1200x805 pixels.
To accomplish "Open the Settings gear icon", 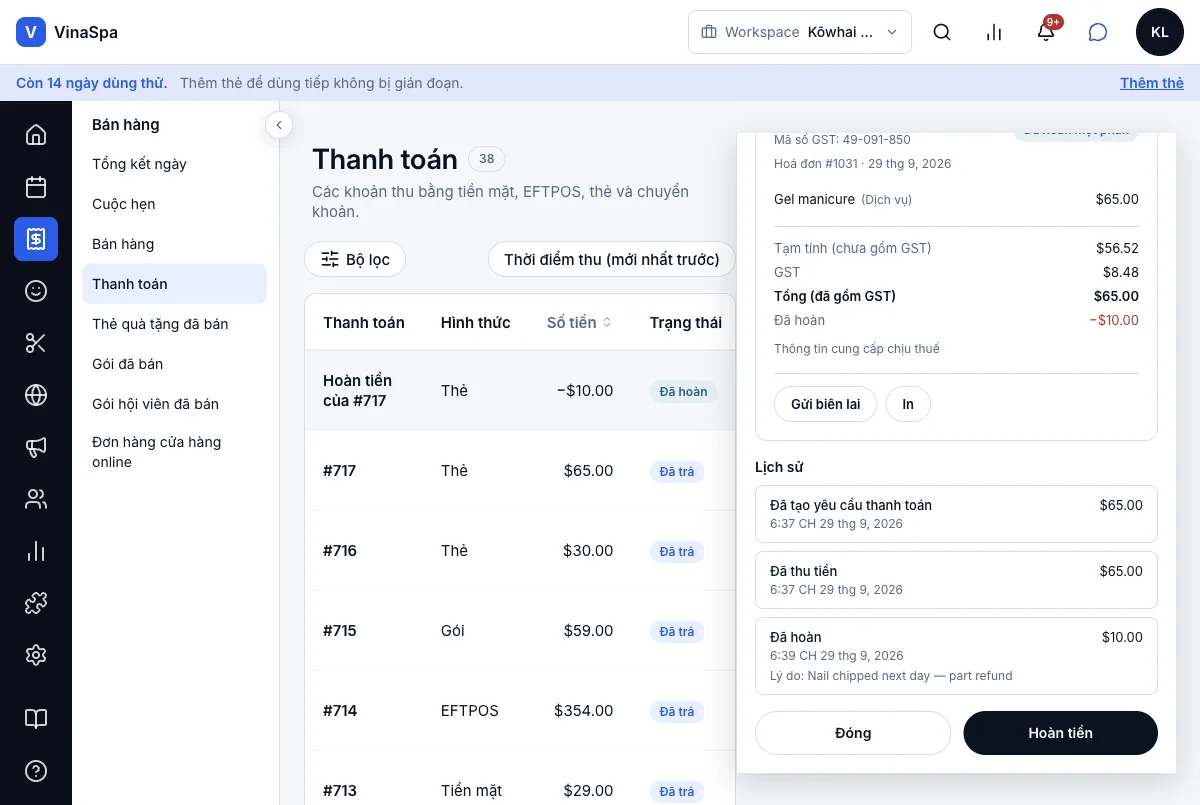I will coord(36,655).
